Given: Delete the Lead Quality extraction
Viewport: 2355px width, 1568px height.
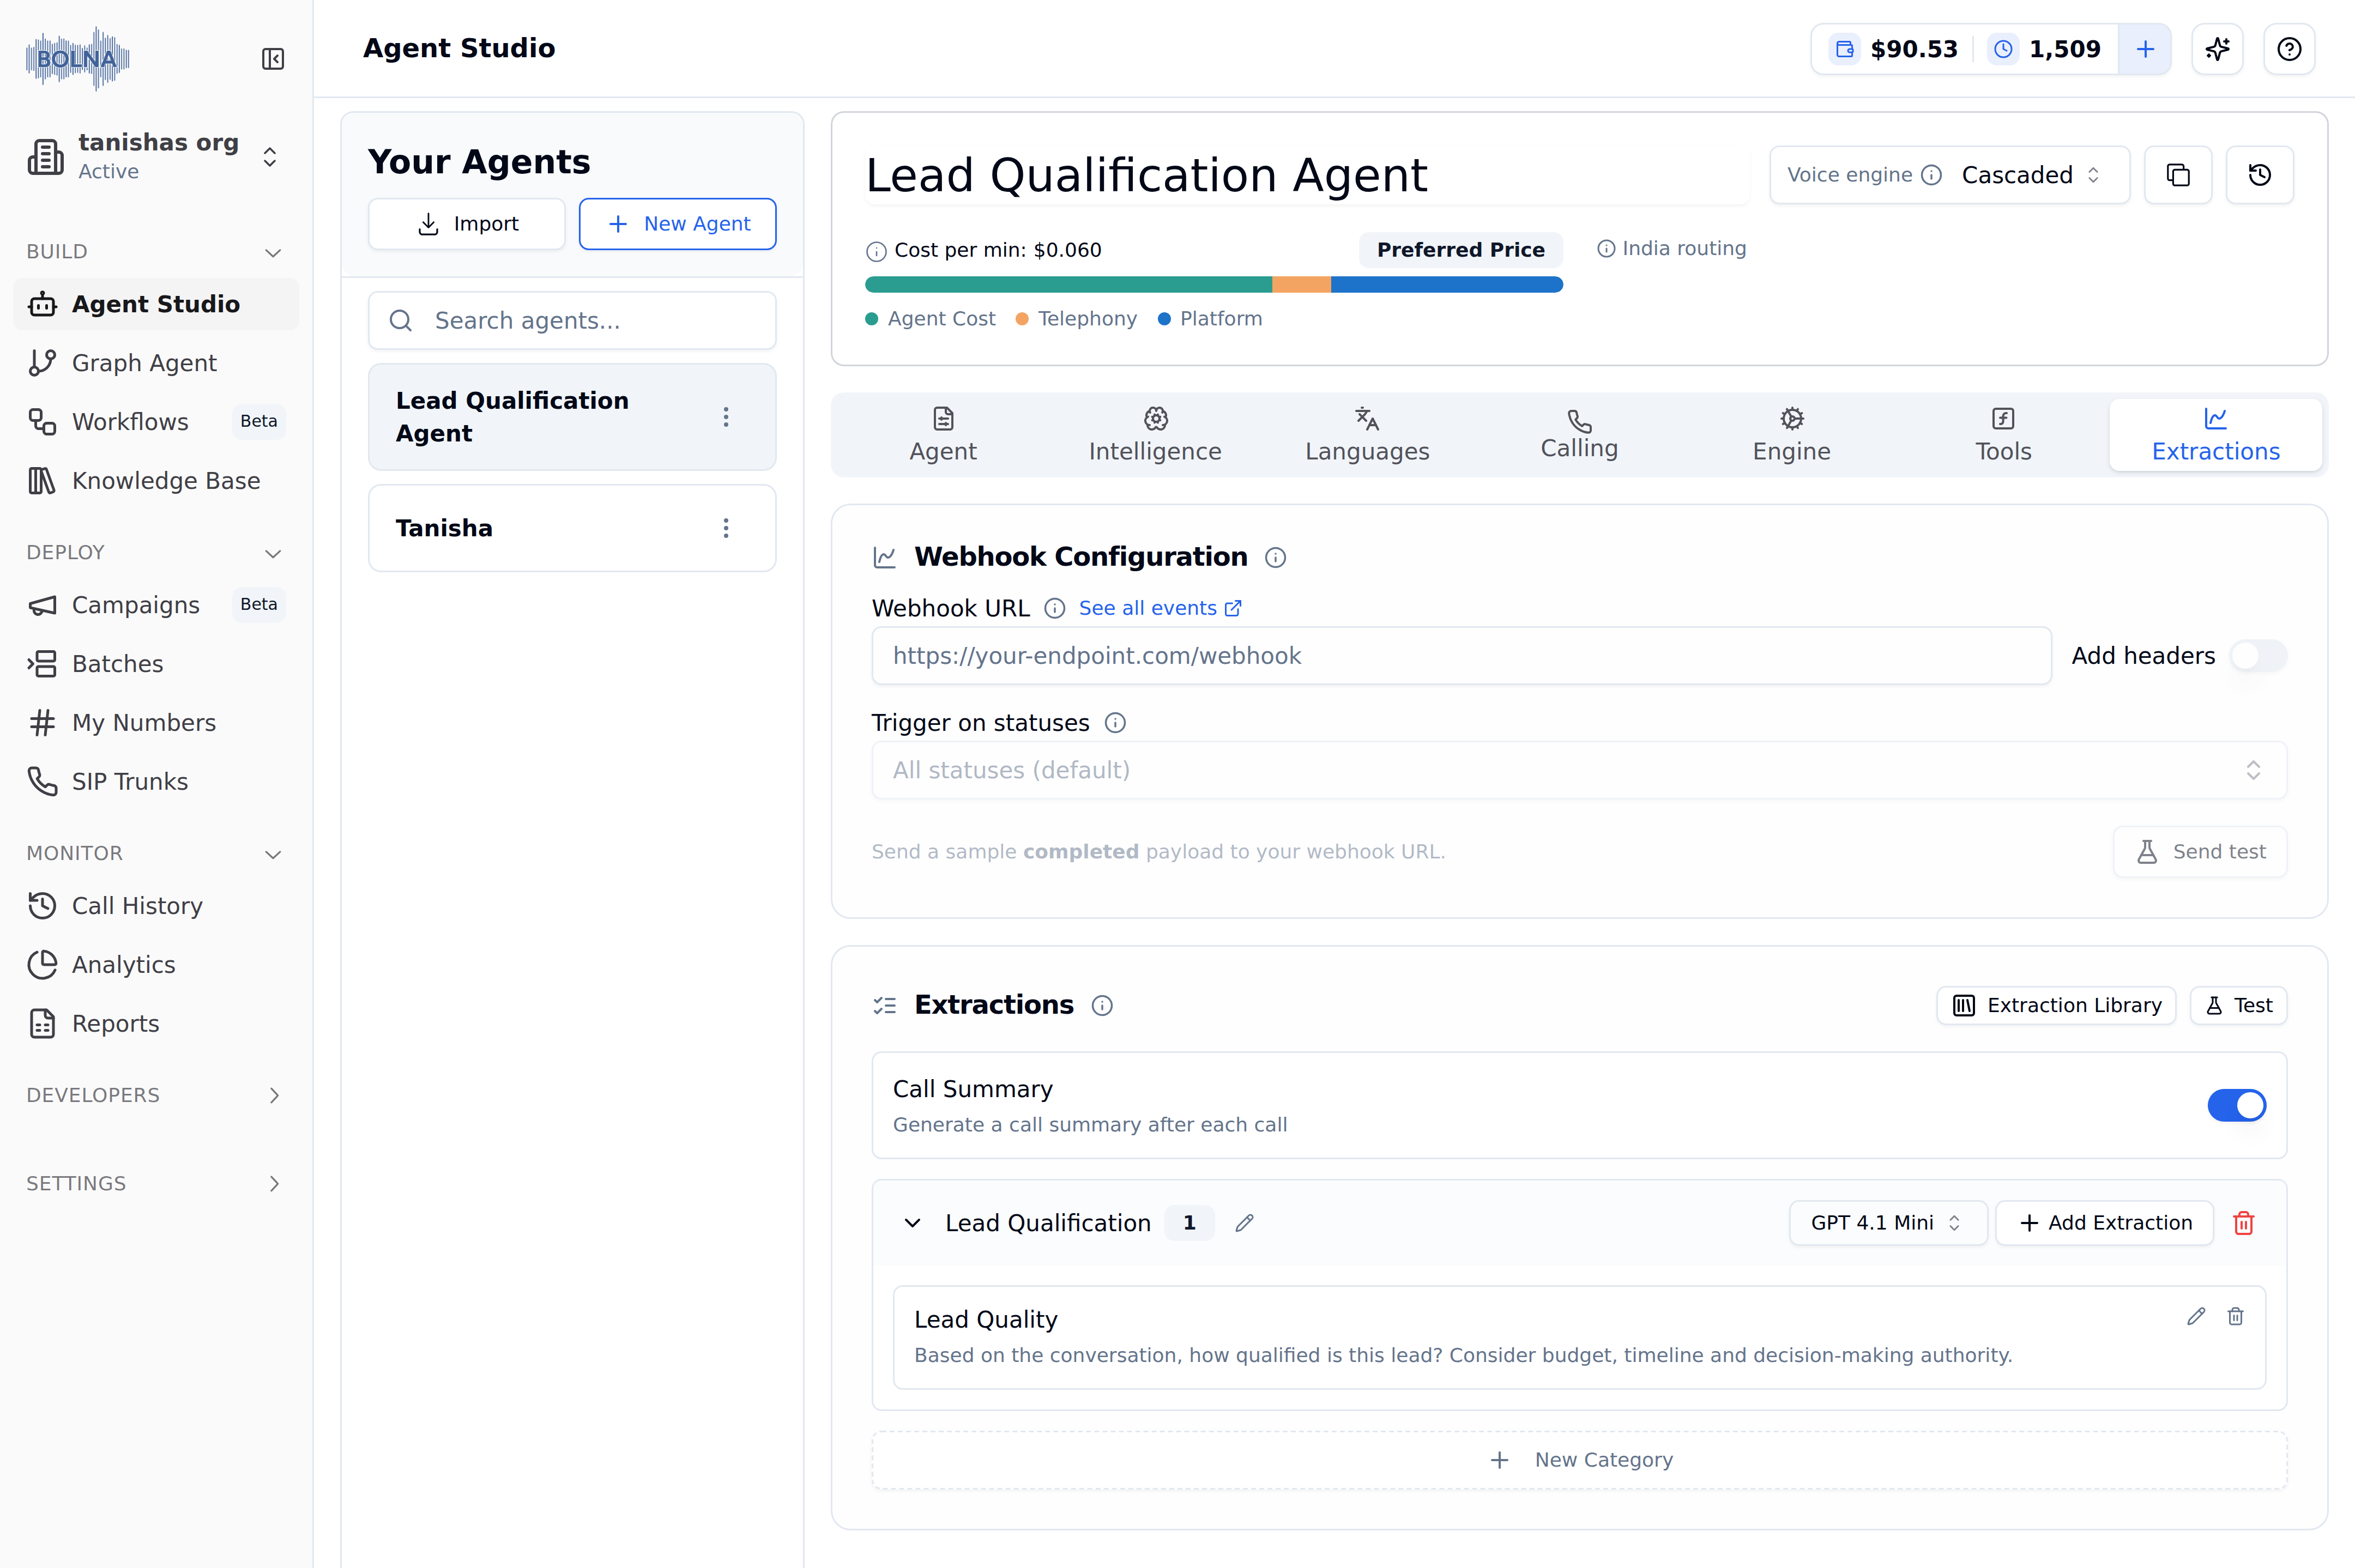Looking at the screenshot, I should point(2236,1317).
